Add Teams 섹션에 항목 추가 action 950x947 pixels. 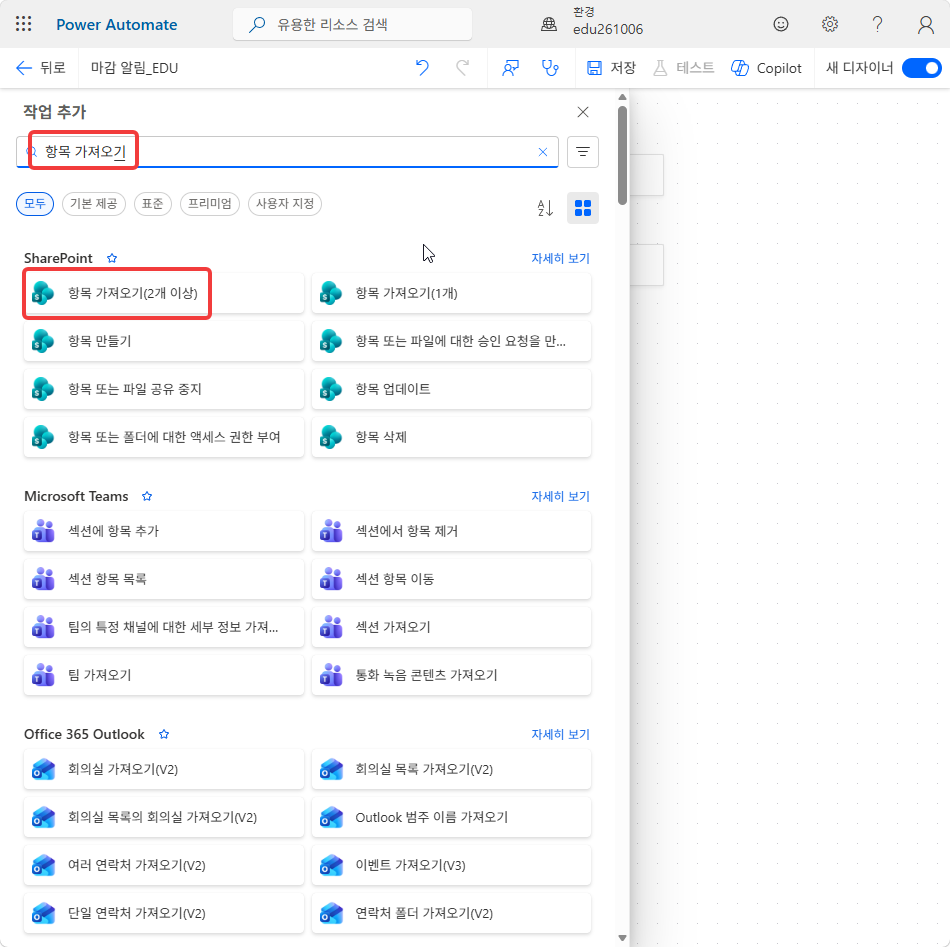click(x=164, y=531)
